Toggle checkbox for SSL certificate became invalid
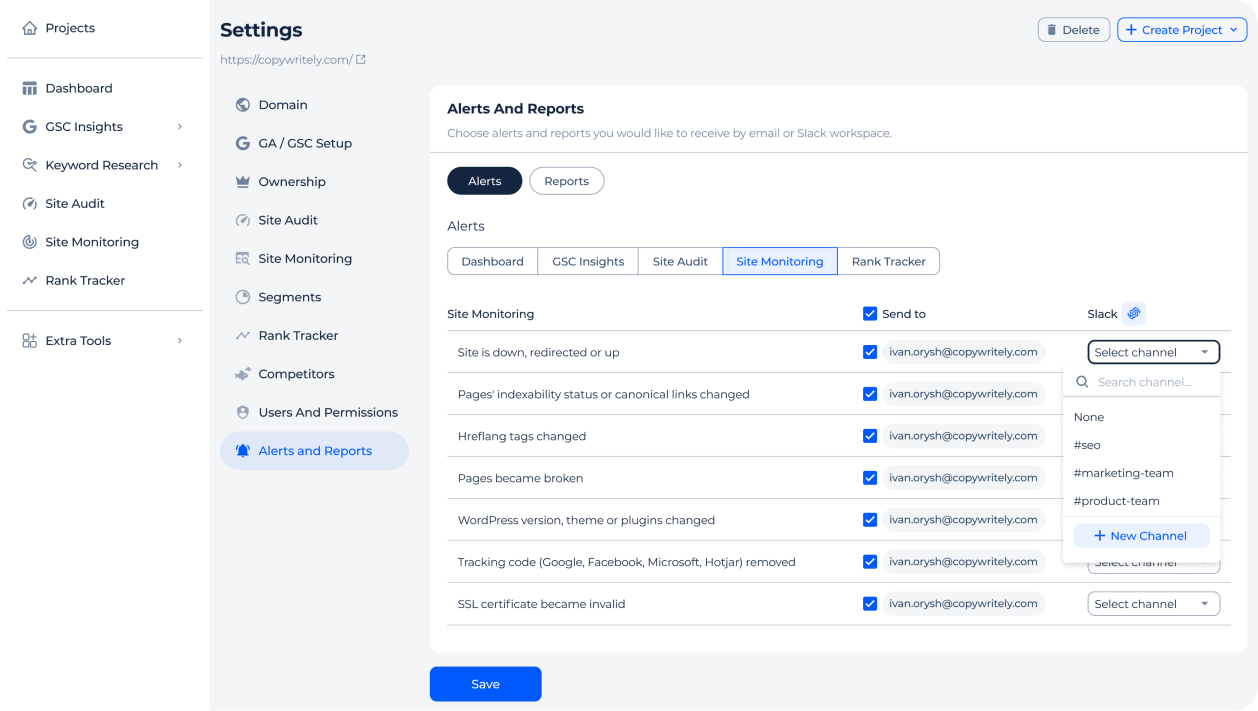Viewport: 1258px width, 711px height. [x=870, y=604]
